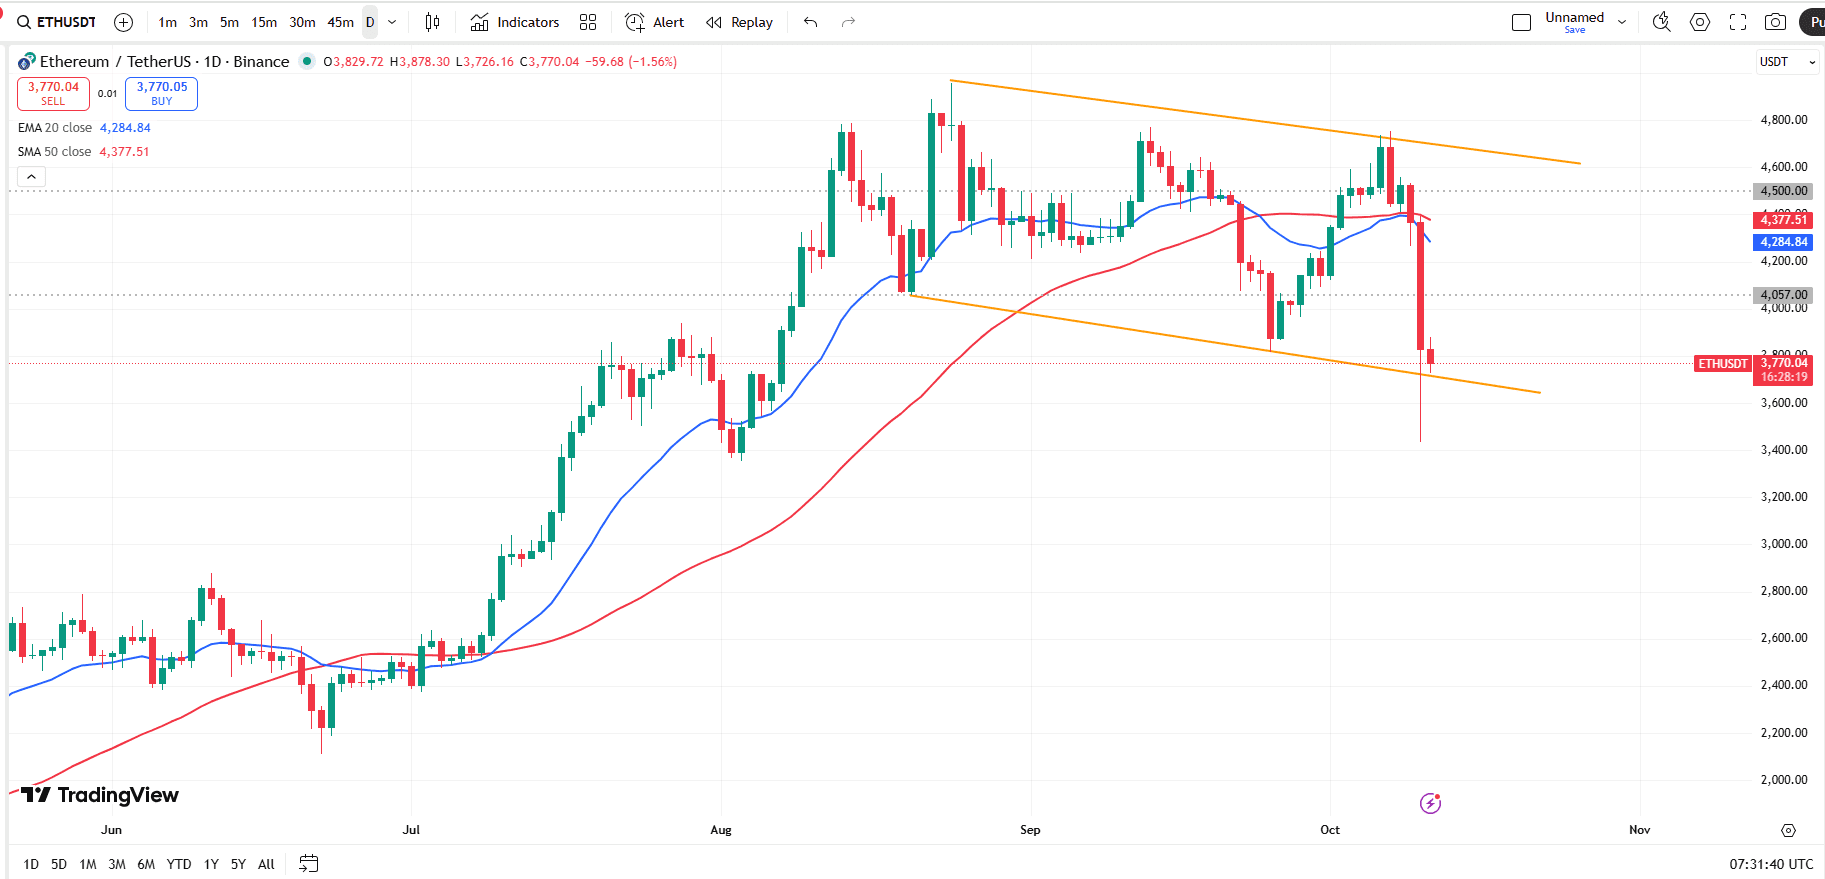Viewport: 1825px width, 879px height.
Task: Click the quick search icon
Action: [x=1662, y=22]
